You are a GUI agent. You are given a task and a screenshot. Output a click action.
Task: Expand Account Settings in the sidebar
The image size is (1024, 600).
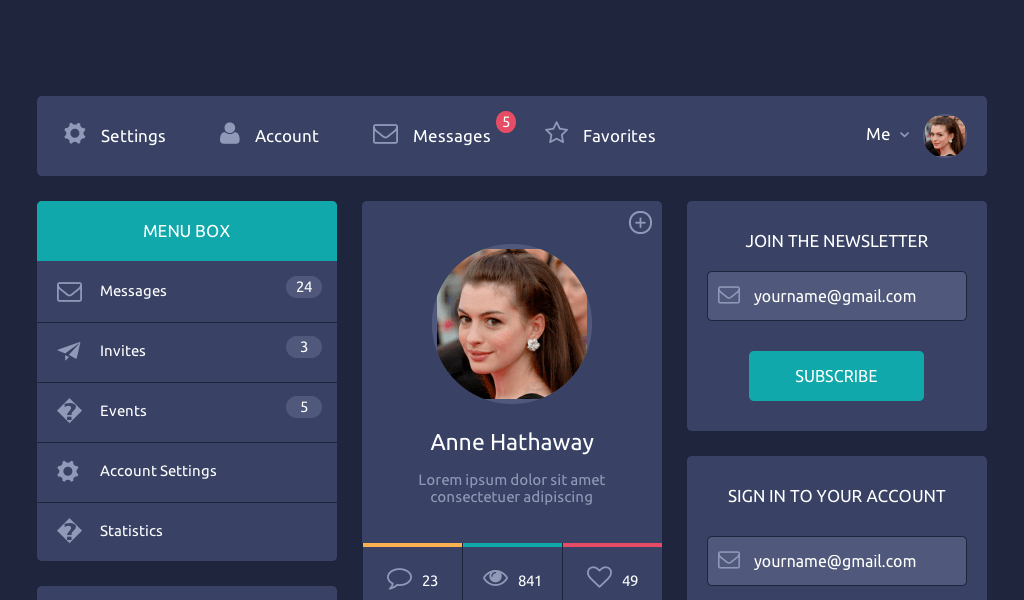(158, 471)
